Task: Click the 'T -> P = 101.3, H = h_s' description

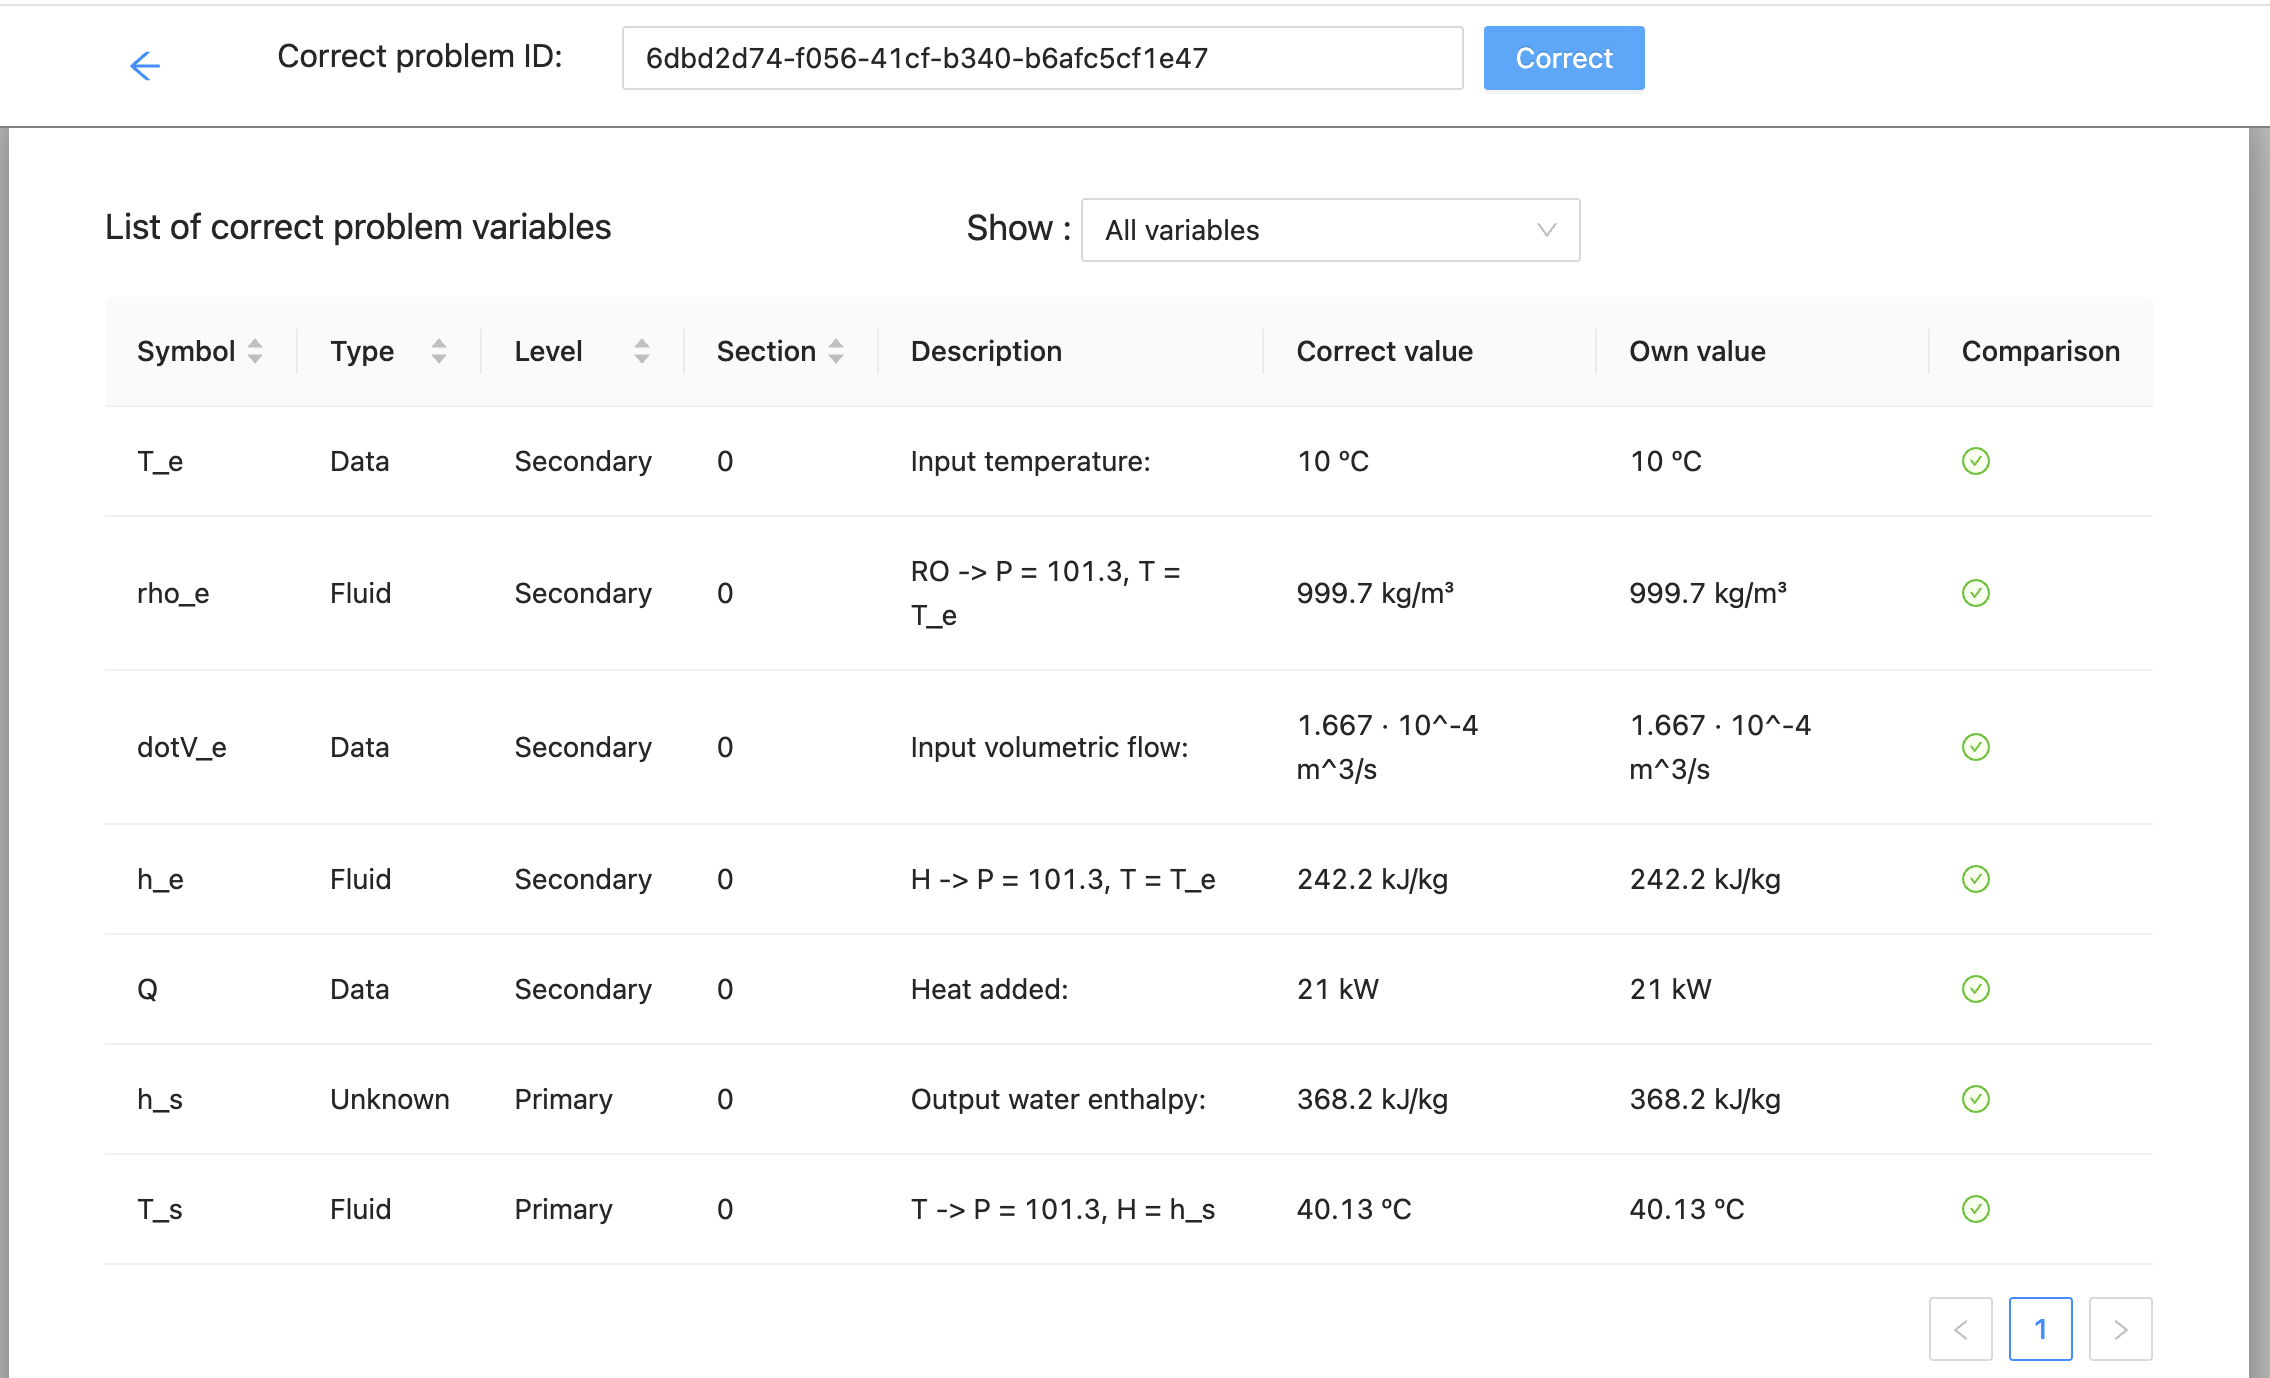Action: click(x=1063, y=1209)
